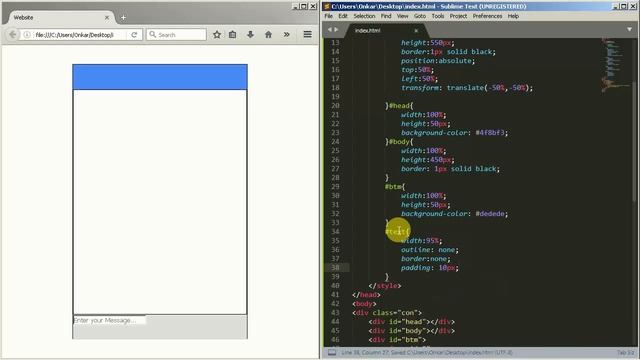Open Firefox hamburger menu
This screenshot has width=640, height=360.
307,35
